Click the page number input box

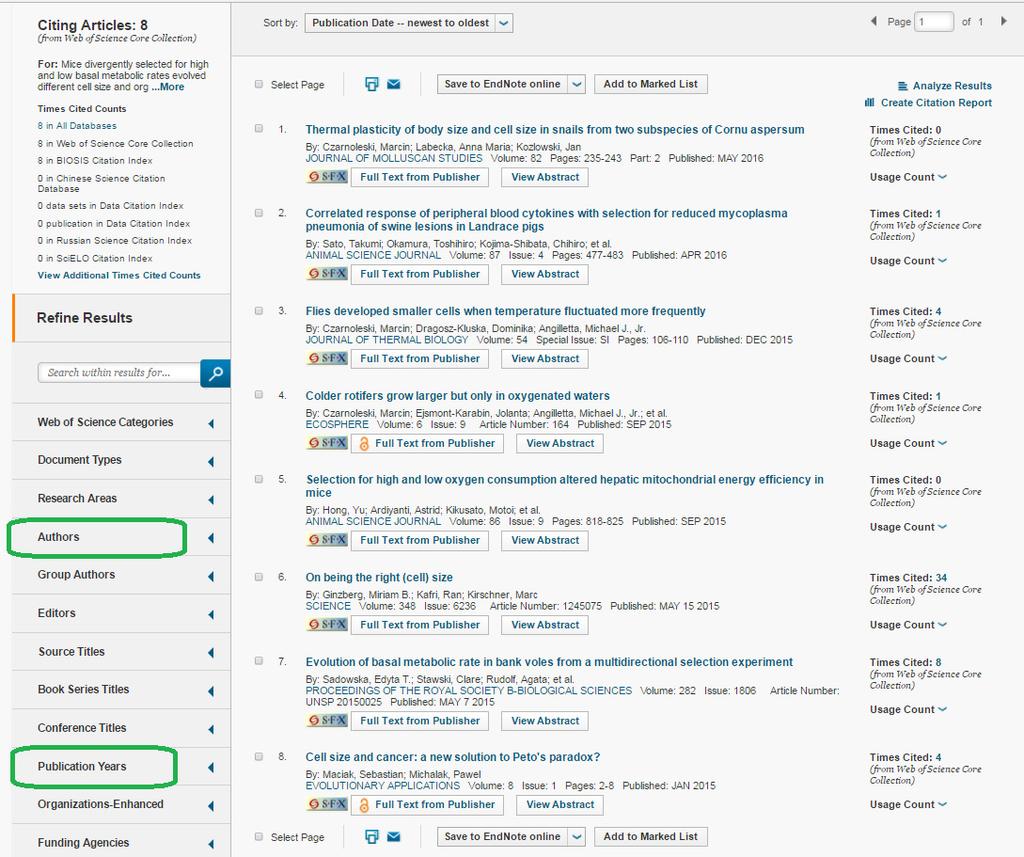(x=934, y=22)
